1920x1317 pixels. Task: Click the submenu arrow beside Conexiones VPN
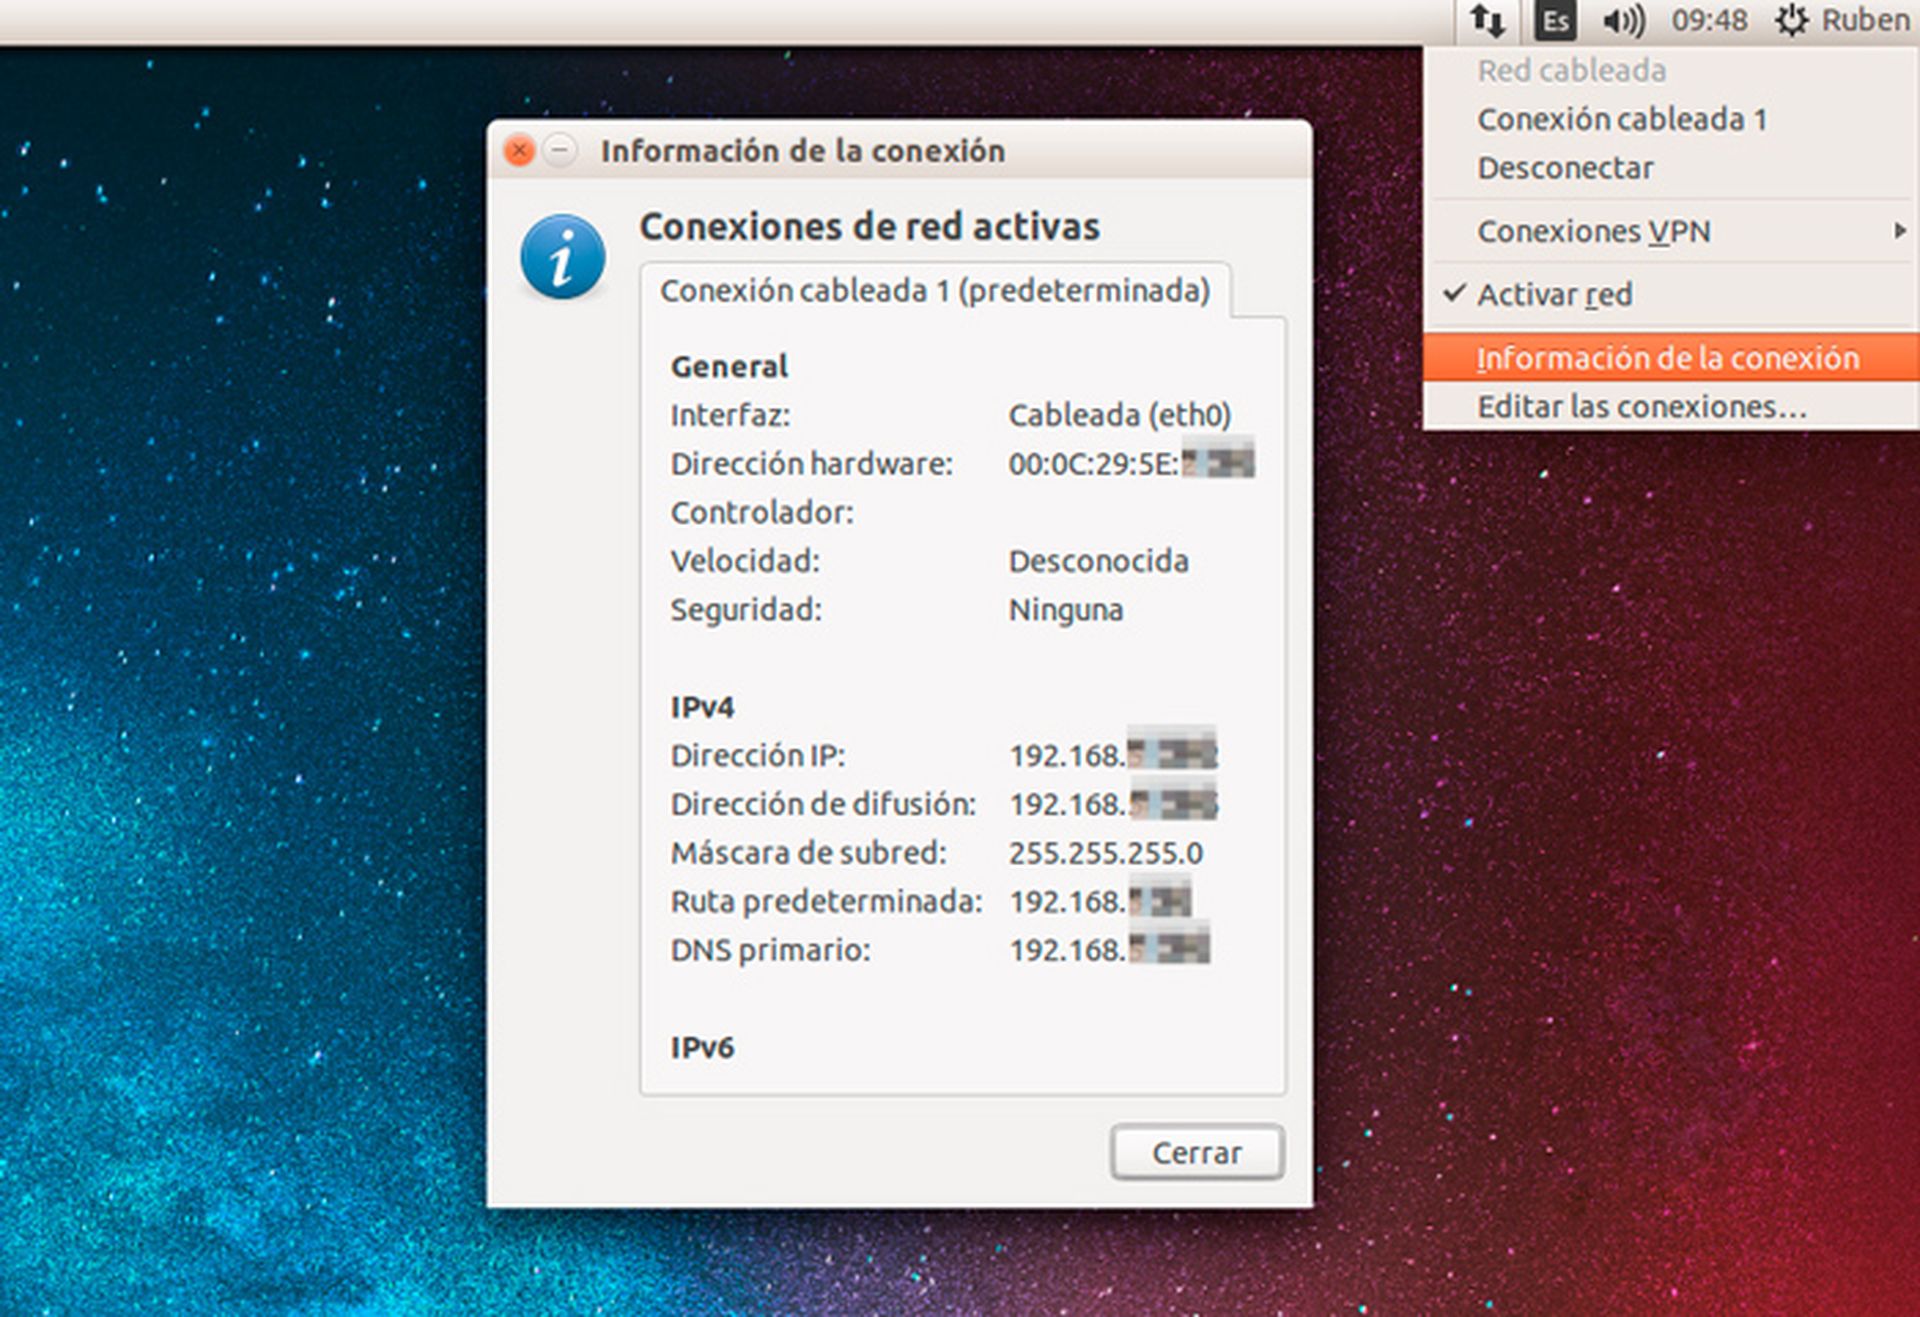(x=1902, y=231)
